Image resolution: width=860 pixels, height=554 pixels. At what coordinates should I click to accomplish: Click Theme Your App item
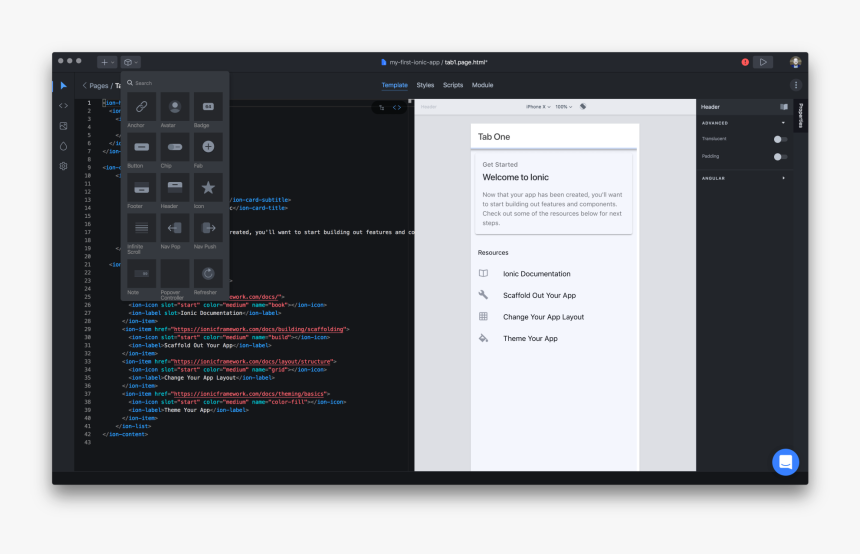click(x=554, y=338)
